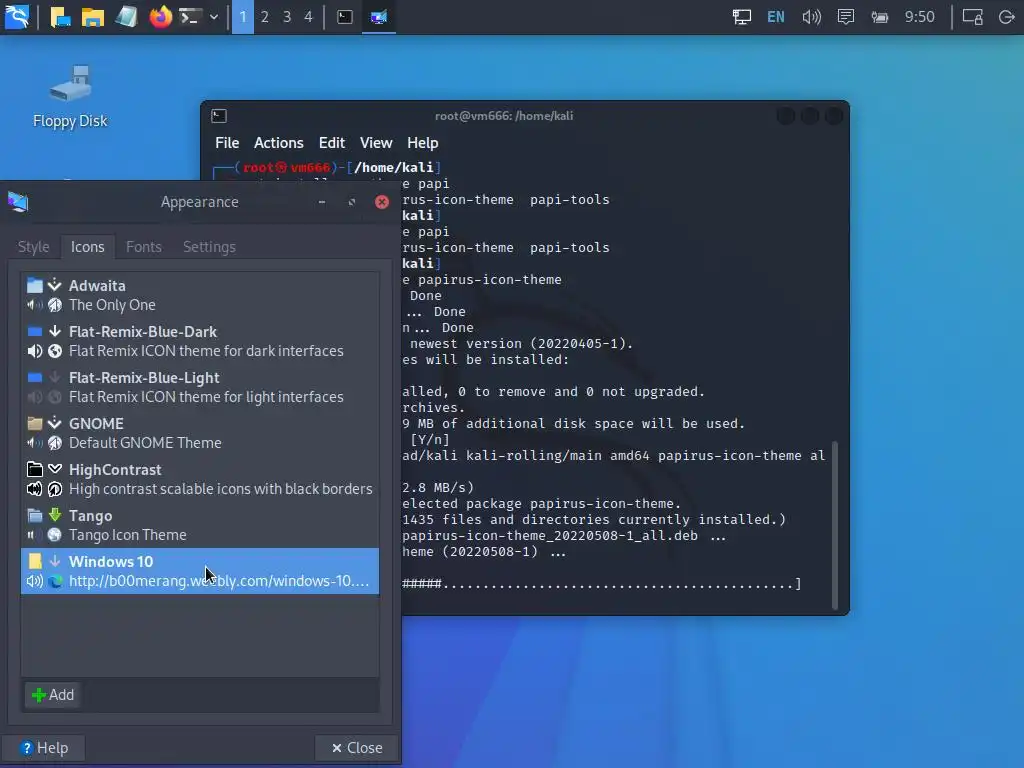
Task: Maximize the Appearance window
Action: (x=352, y=202)
